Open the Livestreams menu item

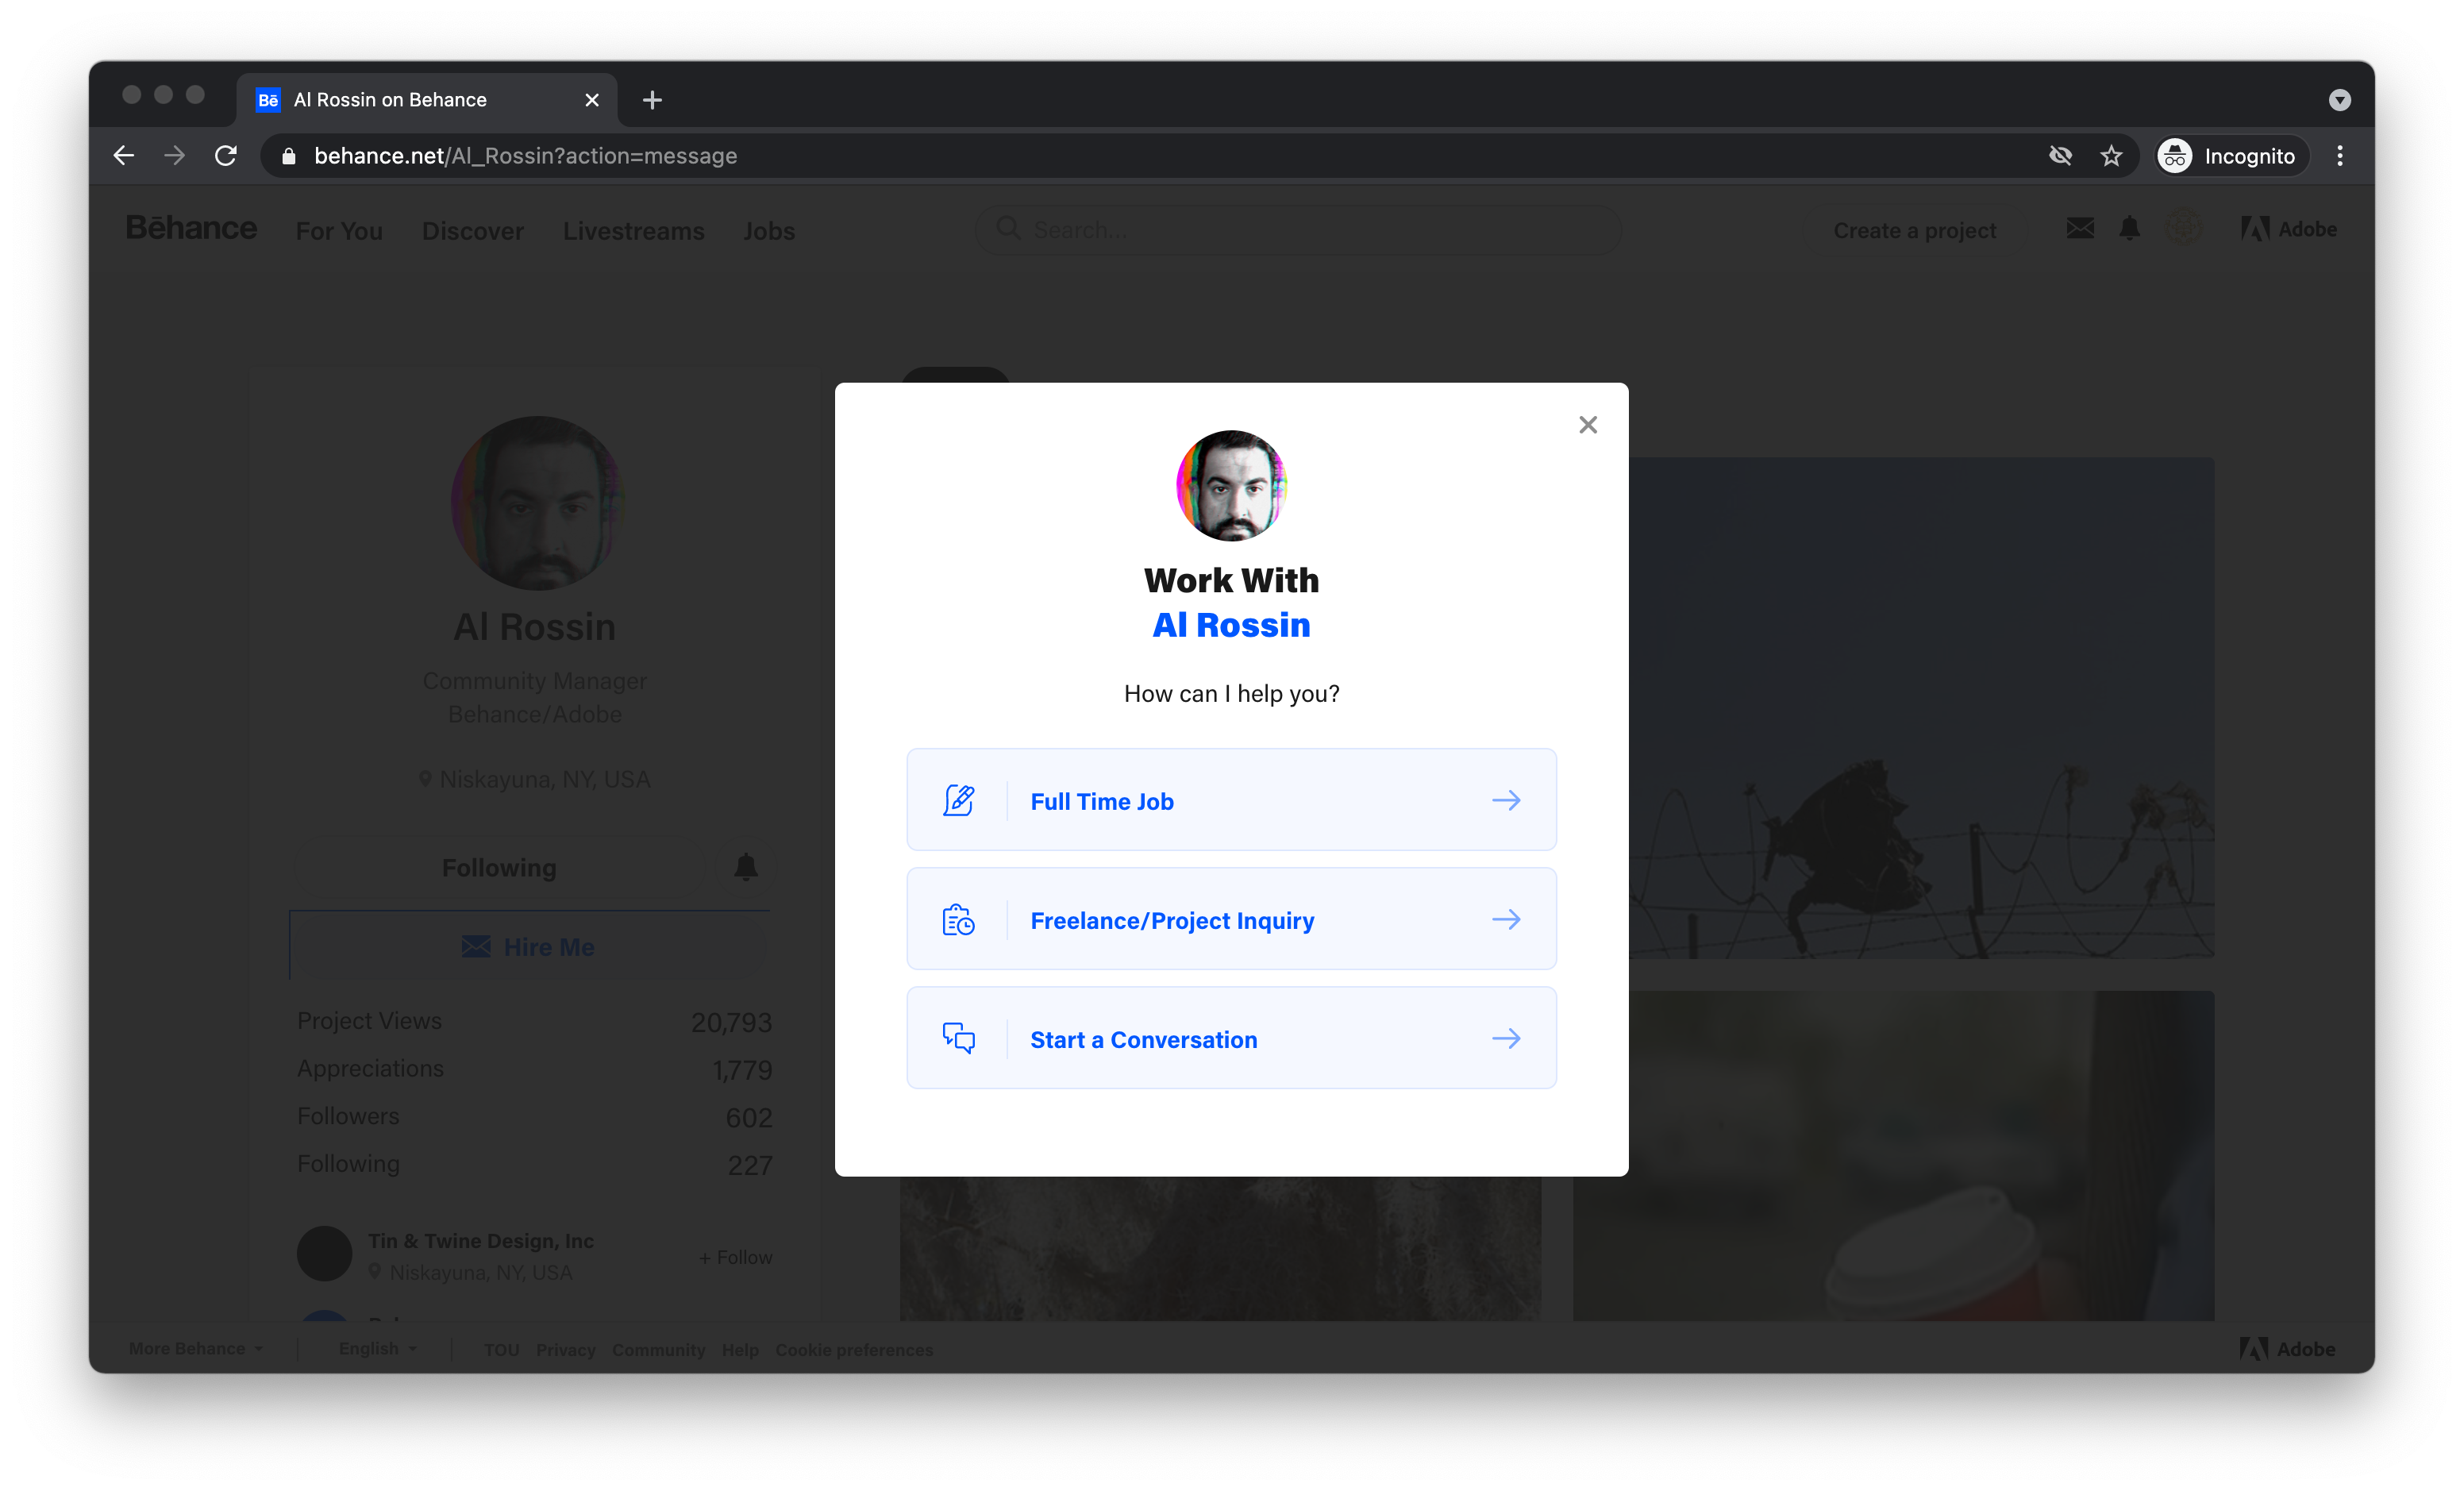click(x=634, y=231)
